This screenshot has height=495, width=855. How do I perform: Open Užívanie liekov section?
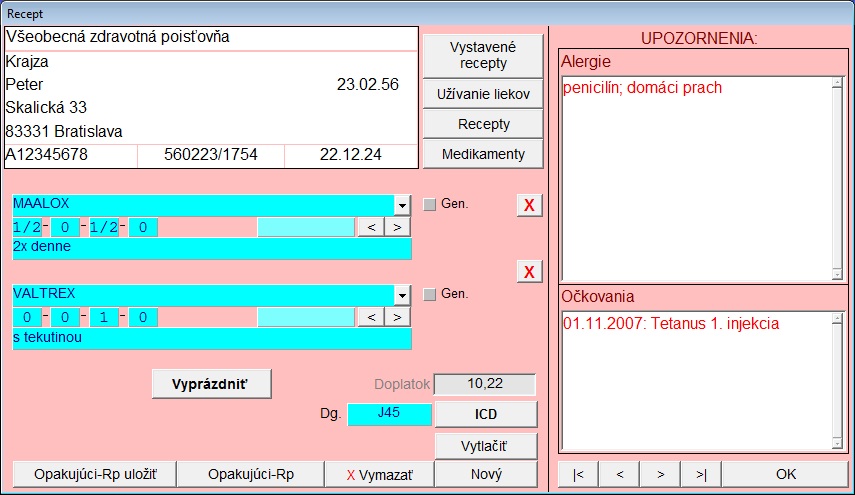(x=483, y=95)
